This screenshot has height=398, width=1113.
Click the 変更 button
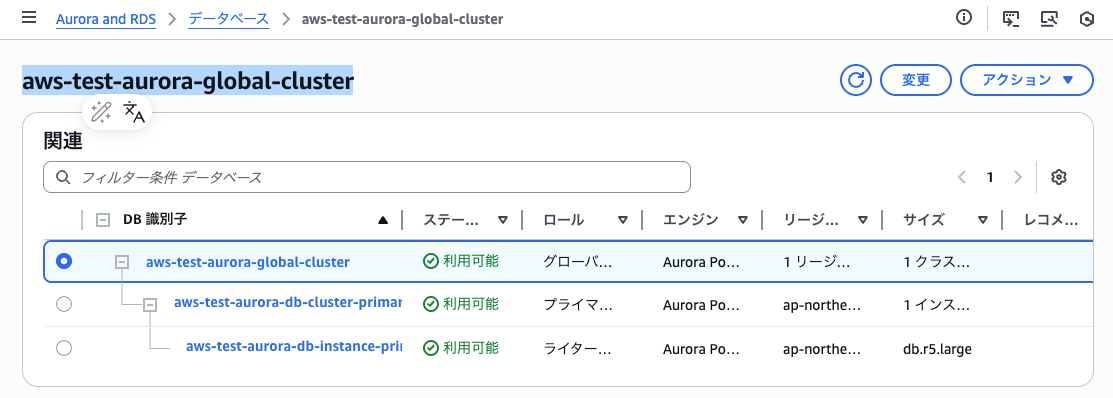click(x=916, y=80)
